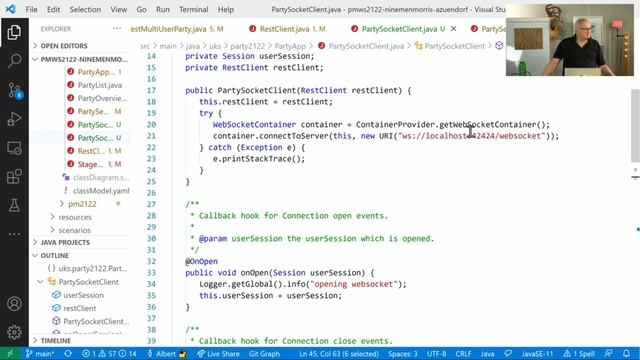Collapse PartySocketClient class in outline
The width and height of the screenshot is (640, 360).
pos(40,282)
